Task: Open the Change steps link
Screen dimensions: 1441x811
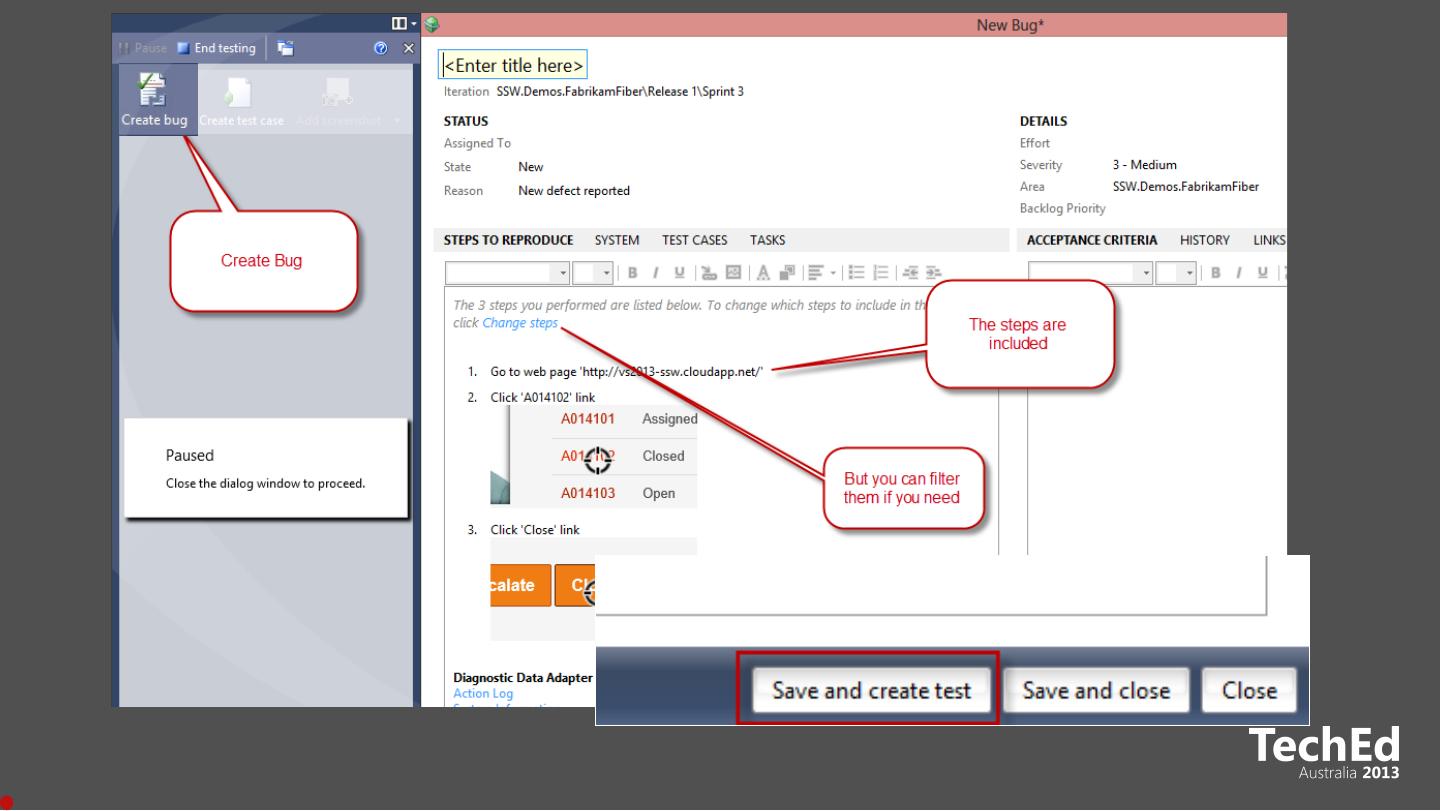Action: [x=520, y=323]
